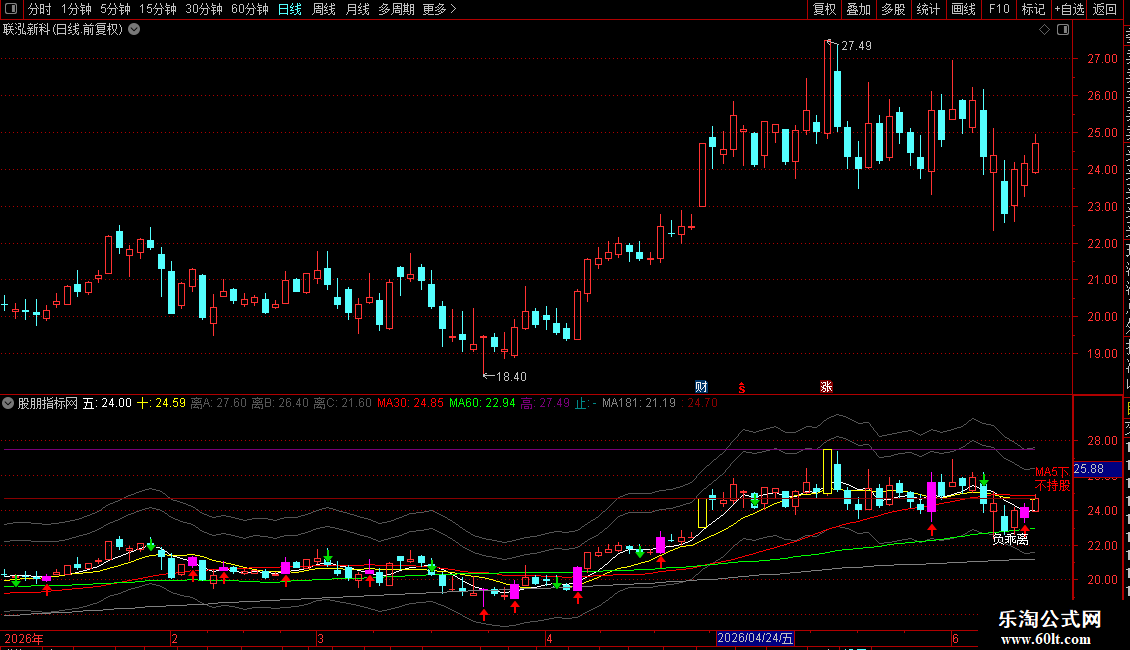Click the 统计 statistics button
Screen dimensions: 1130x650
(x=928, y=9)
